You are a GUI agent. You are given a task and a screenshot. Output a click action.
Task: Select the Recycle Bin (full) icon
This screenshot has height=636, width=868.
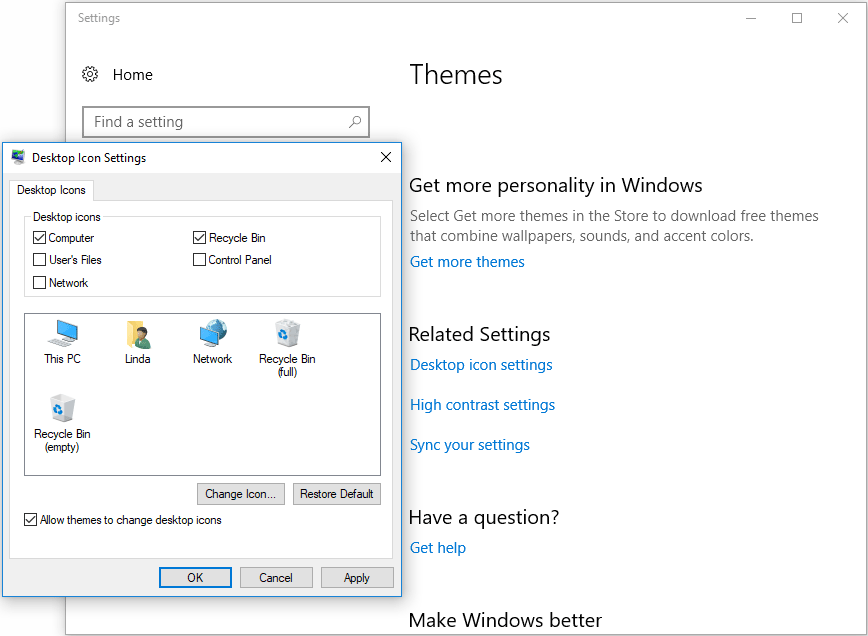pyautogui.click(x=287, y=349)
